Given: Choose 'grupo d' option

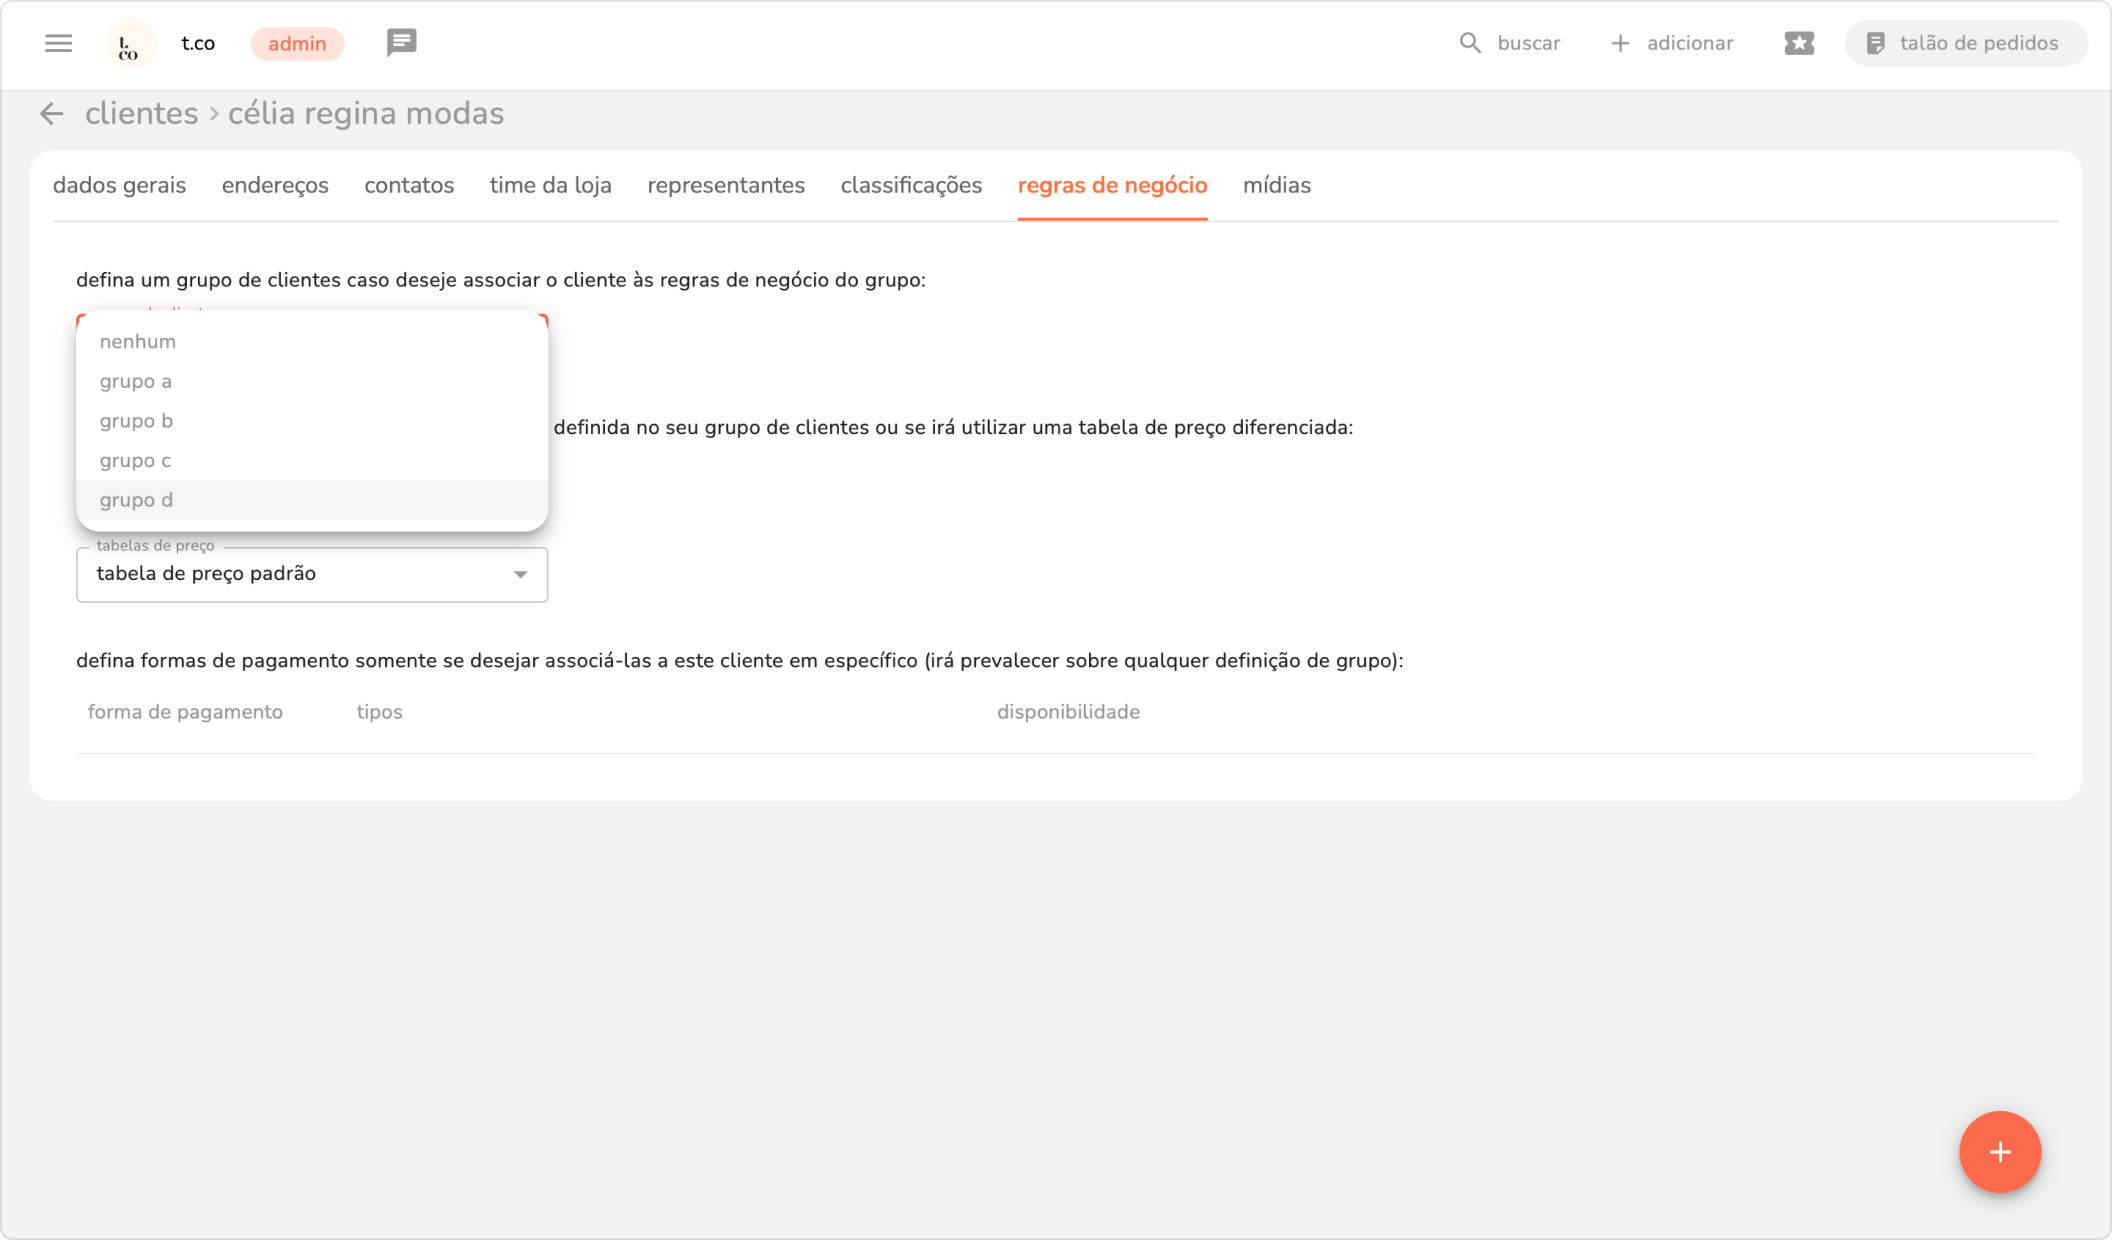Looking at the screenshot, I should click(x=136, y=500).
